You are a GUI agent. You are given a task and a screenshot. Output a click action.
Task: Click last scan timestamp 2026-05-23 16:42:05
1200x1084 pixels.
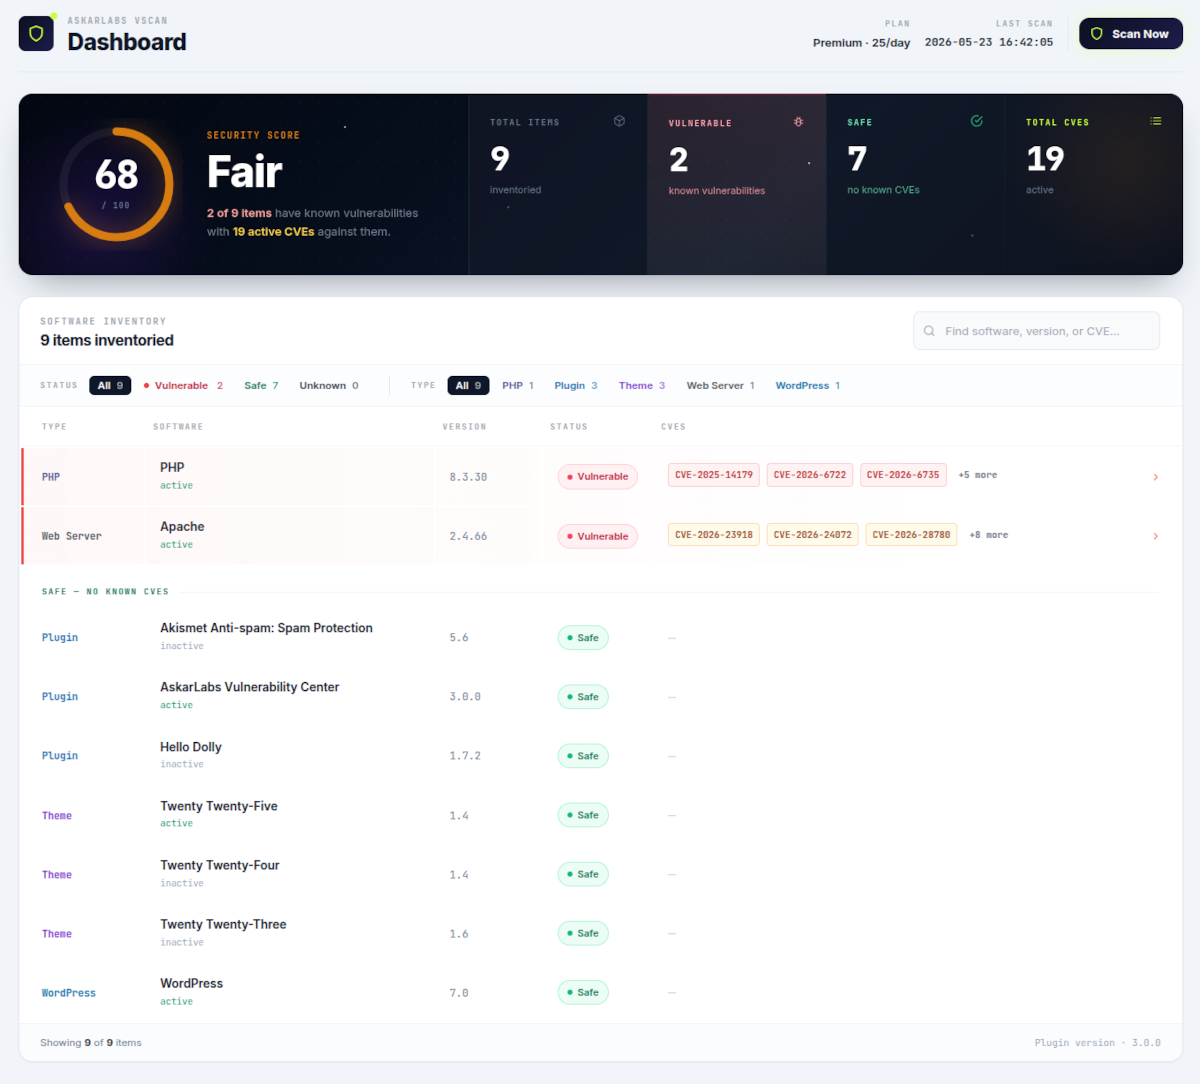click(989, 43)
